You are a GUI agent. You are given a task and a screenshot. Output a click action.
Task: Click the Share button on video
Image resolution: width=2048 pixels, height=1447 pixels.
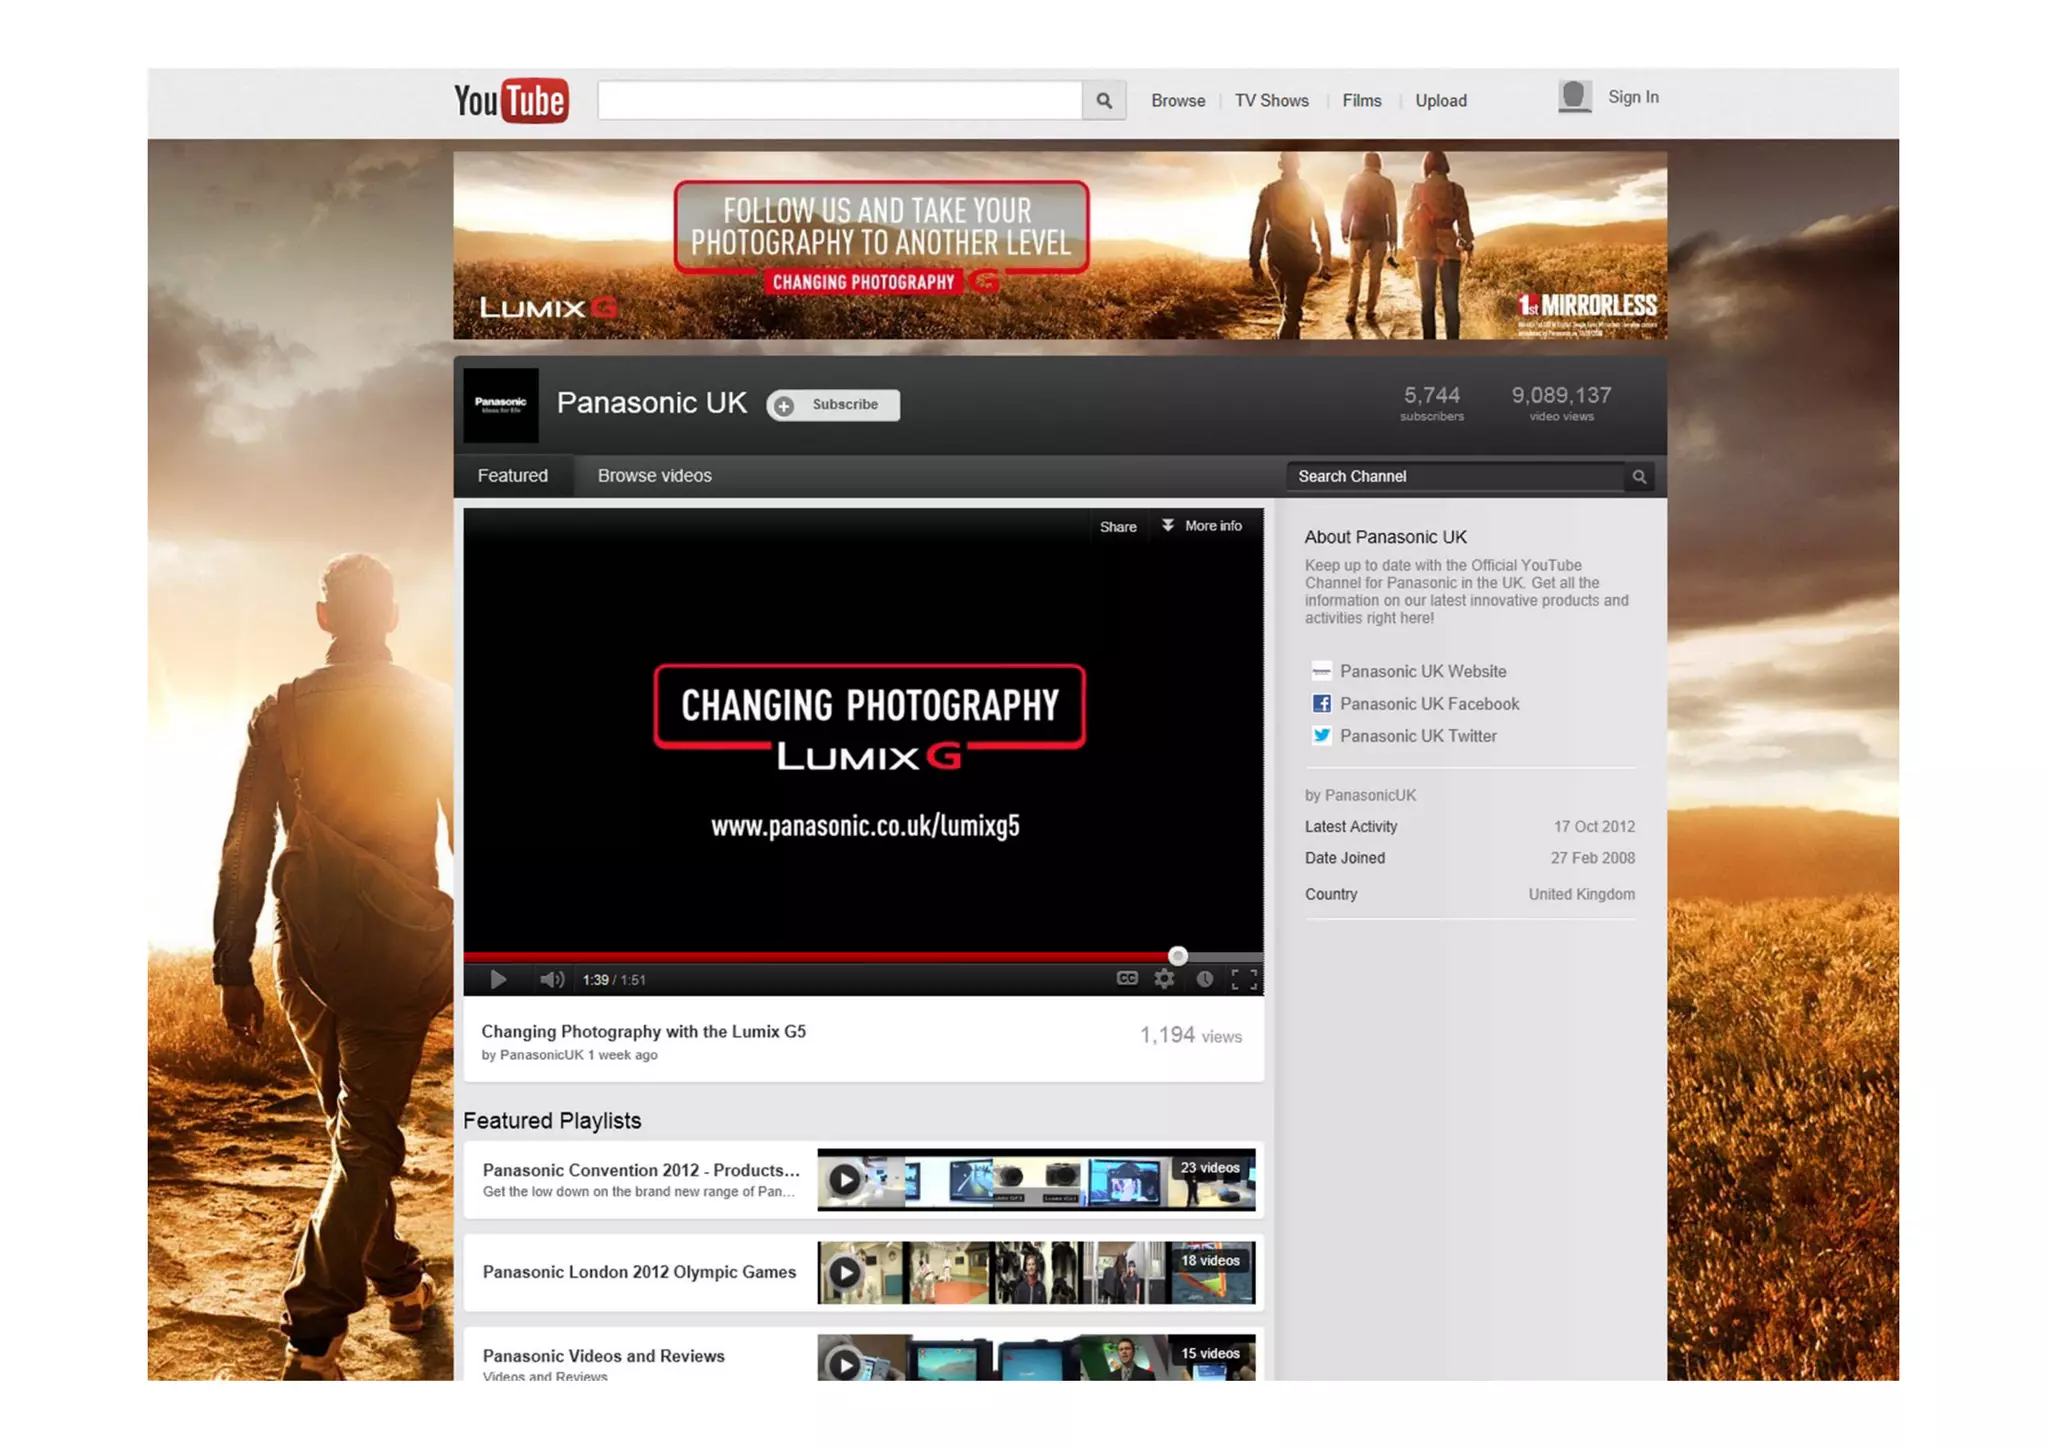(x=1118, y=527)
